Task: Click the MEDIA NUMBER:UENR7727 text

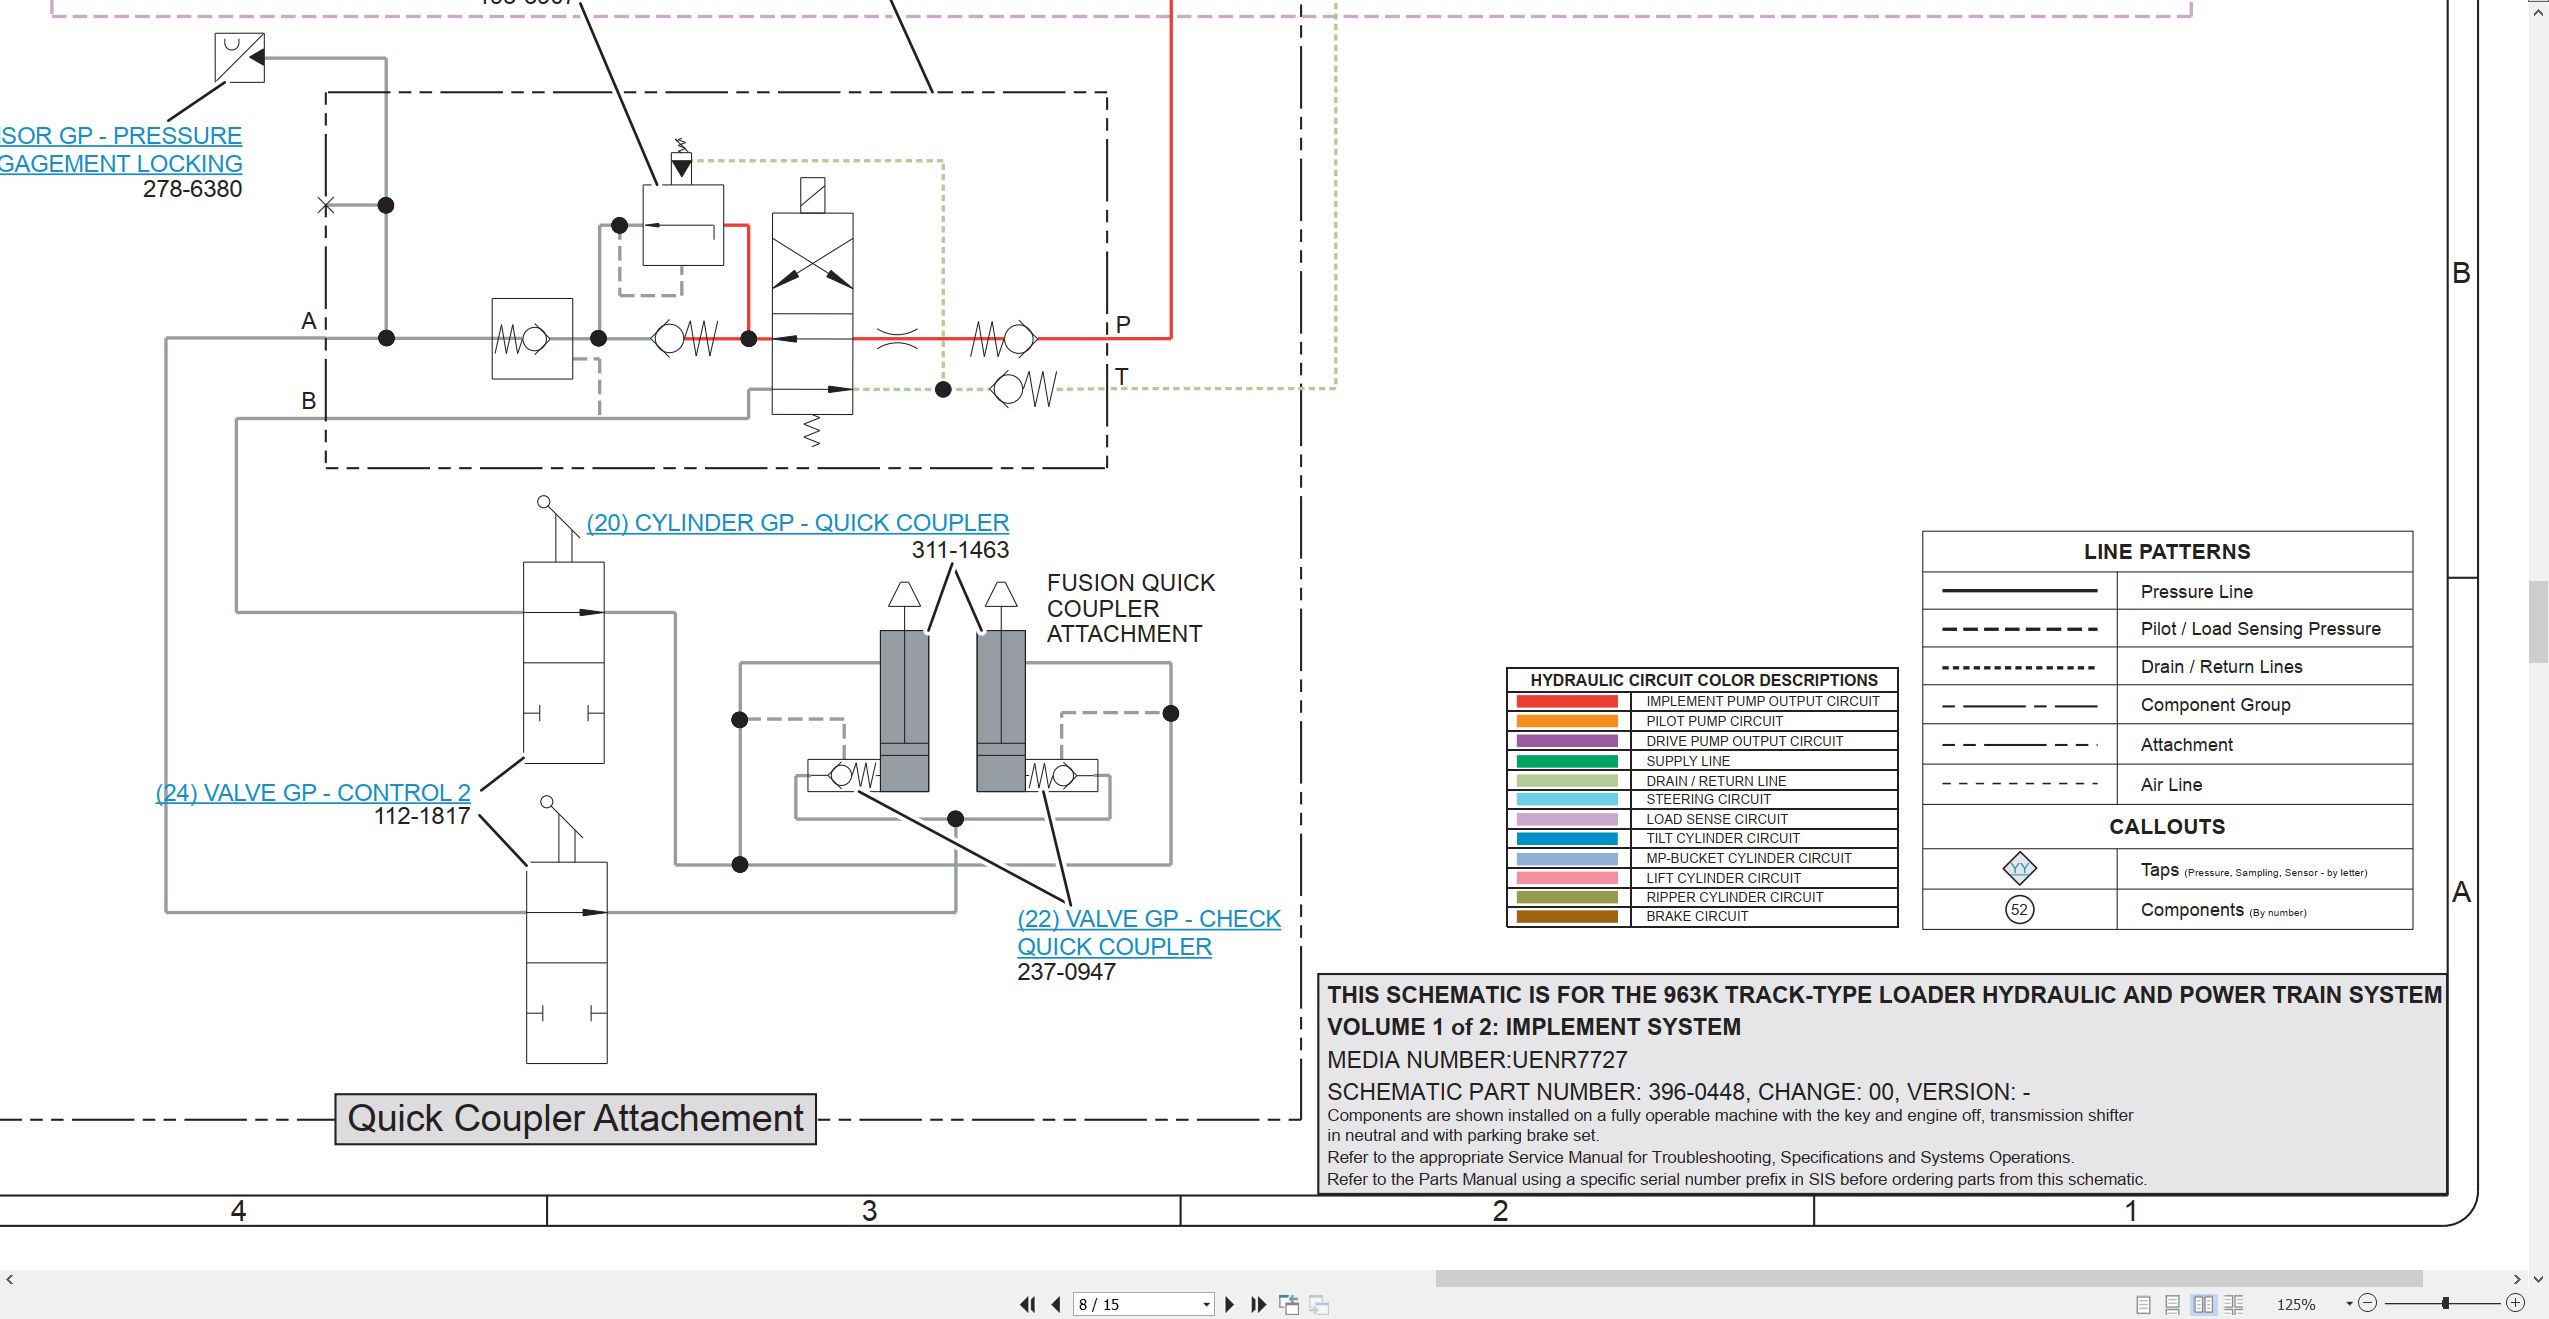Action: pyautogui.click(x=1477, y=1059)
